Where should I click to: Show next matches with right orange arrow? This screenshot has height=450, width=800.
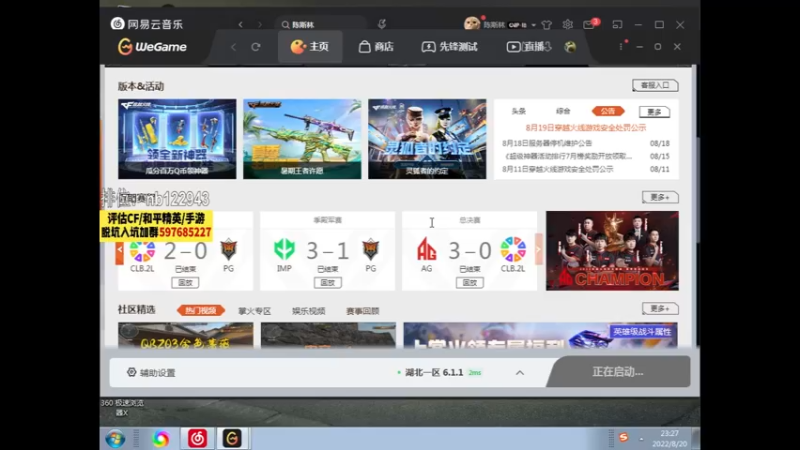point(538,249)
